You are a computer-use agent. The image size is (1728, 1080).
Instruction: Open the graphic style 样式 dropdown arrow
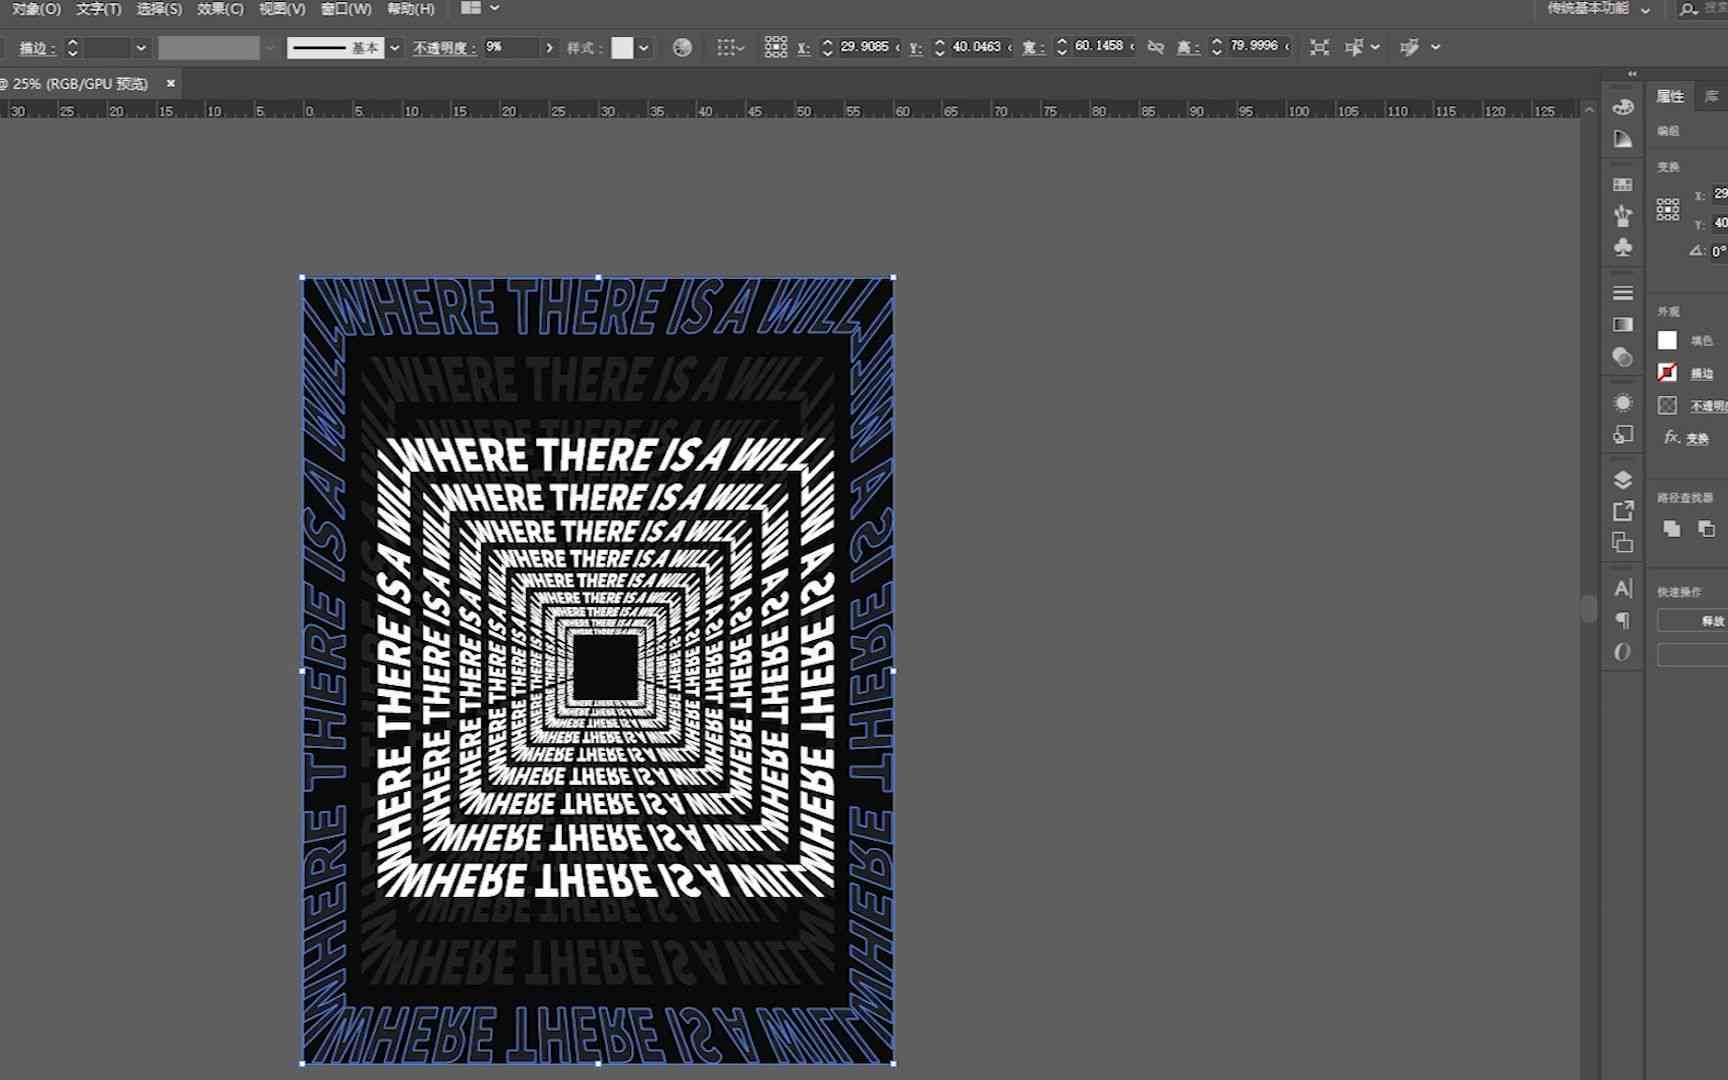click(644, 47)
